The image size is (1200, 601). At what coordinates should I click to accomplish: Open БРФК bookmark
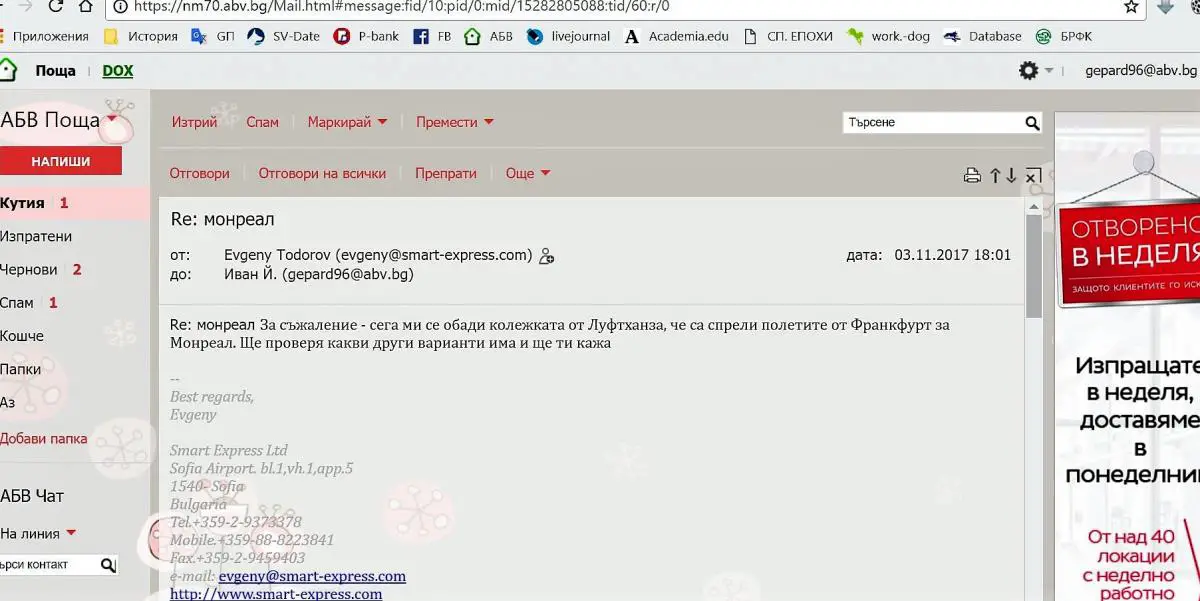(1064, 36)
